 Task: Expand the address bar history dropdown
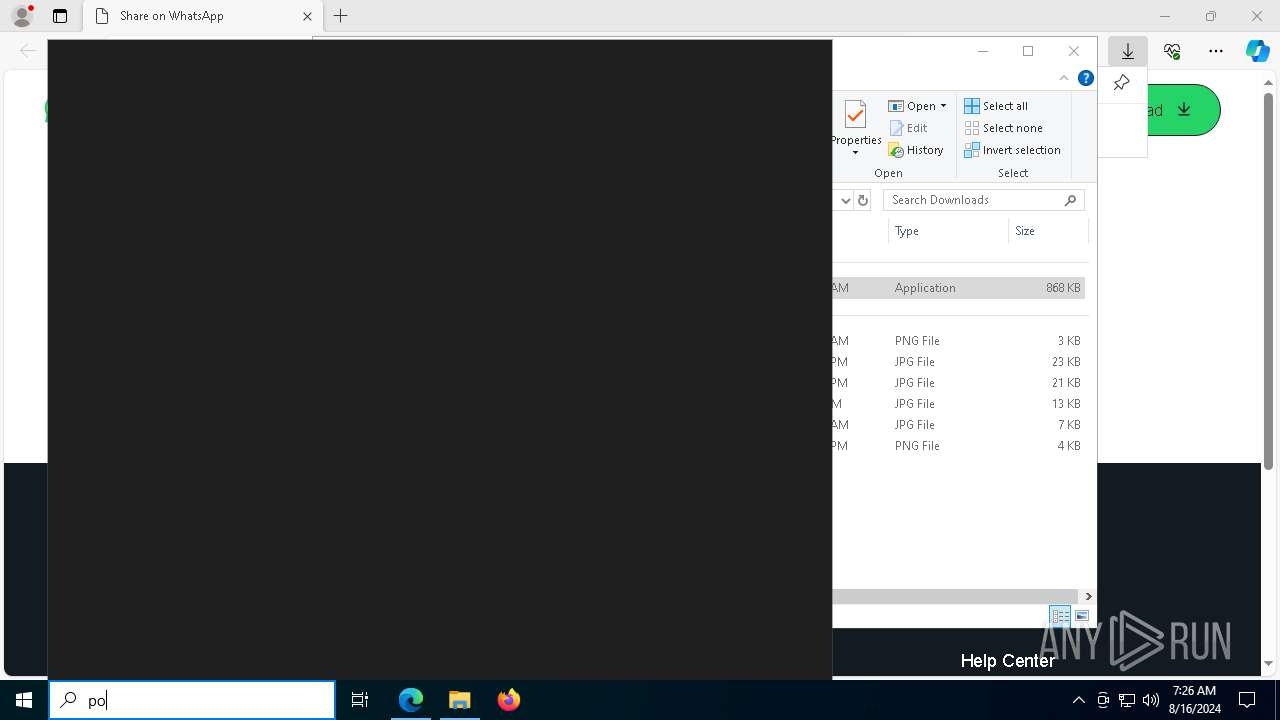pyautogui.click(x=845, y=200)
